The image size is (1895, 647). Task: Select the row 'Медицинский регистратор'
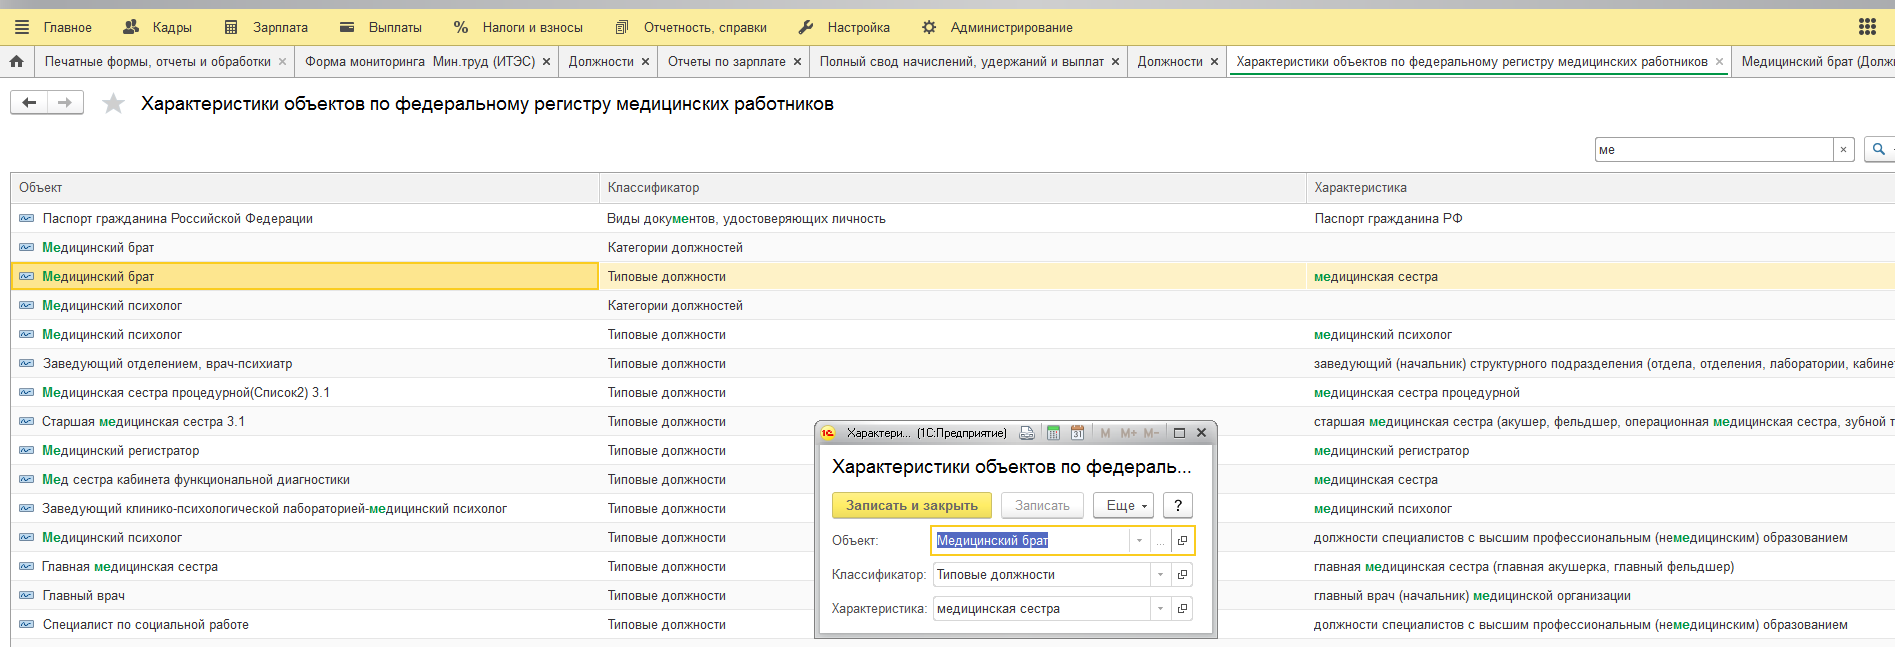pyautogui.click(x=952, y=451)
